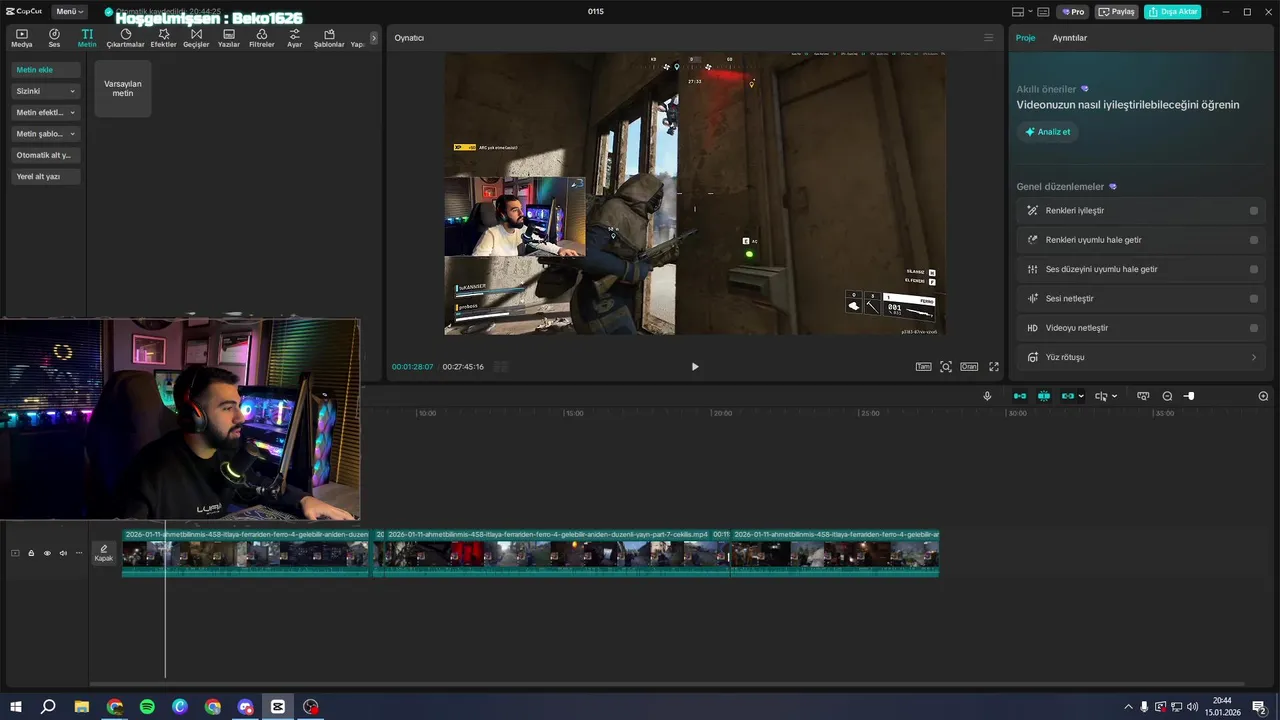Screen dimensions: 1280x720
Task: Enable Sesi netleştir checkbox
Action: tap(1254, 299)
